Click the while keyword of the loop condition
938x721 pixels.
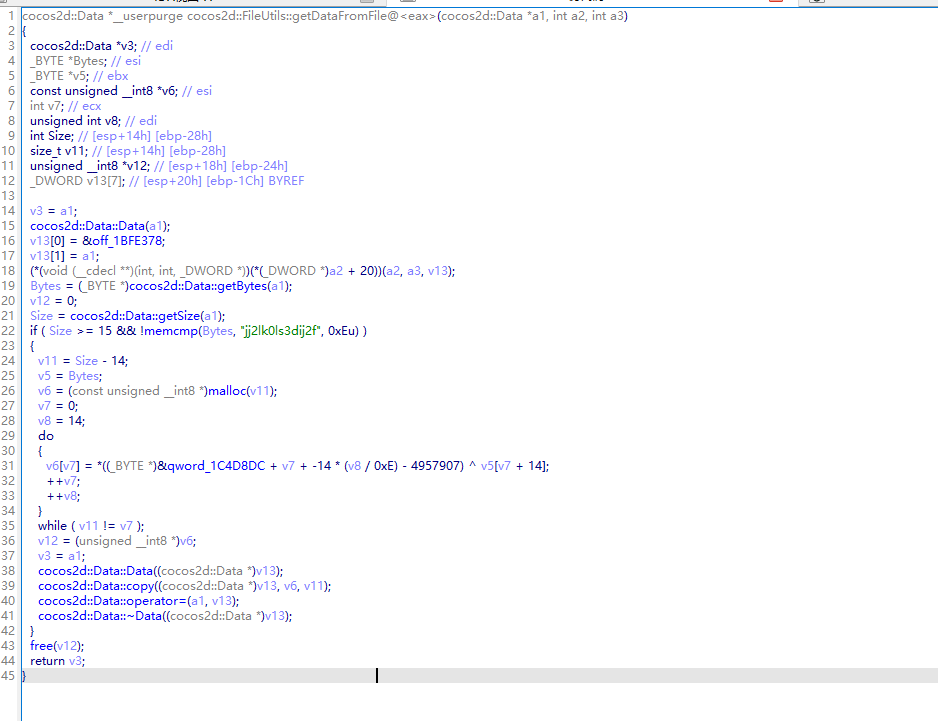pos(53,525)
